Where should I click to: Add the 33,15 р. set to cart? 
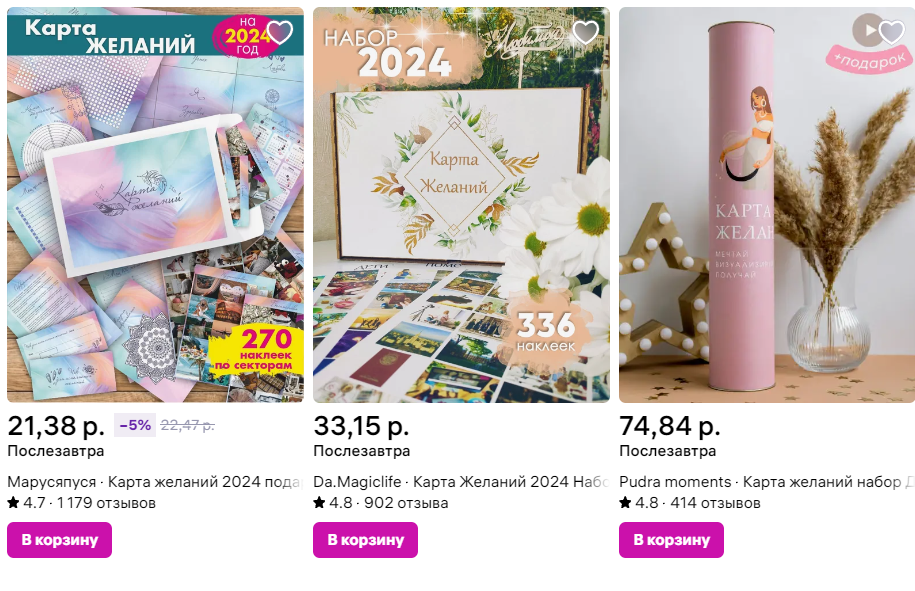coord(365,540)
